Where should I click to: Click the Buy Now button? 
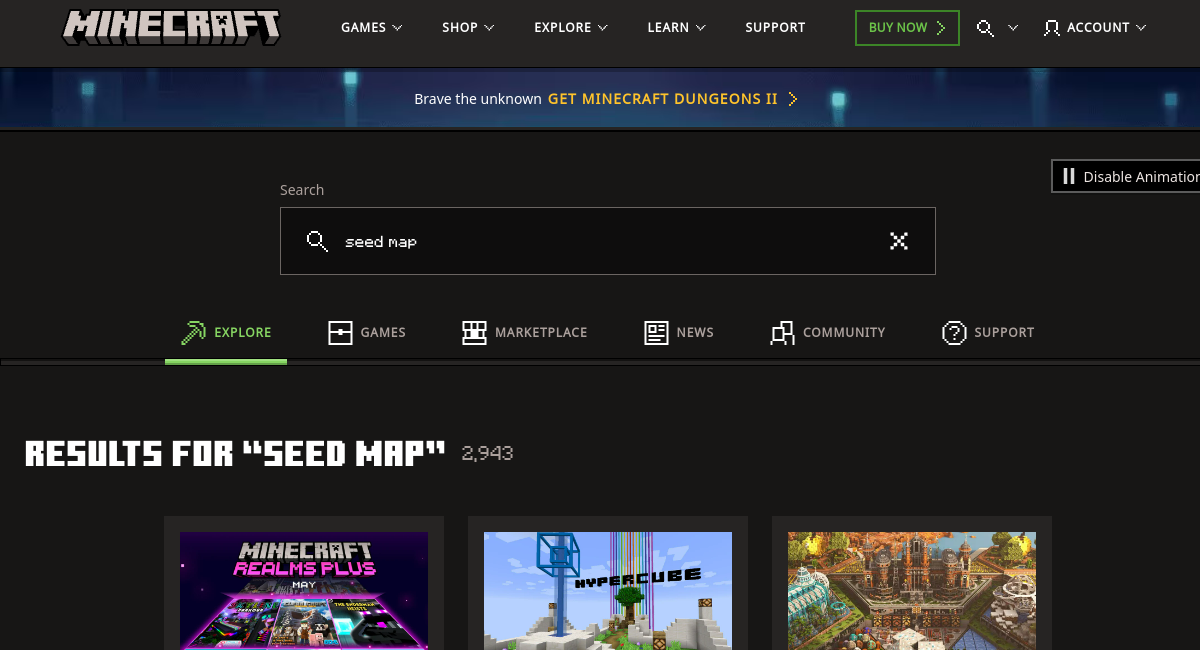[907, 28]
